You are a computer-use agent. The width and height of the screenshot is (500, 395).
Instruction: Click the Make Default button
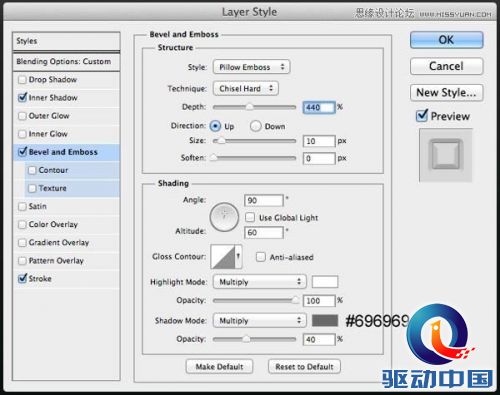[219, 367]
